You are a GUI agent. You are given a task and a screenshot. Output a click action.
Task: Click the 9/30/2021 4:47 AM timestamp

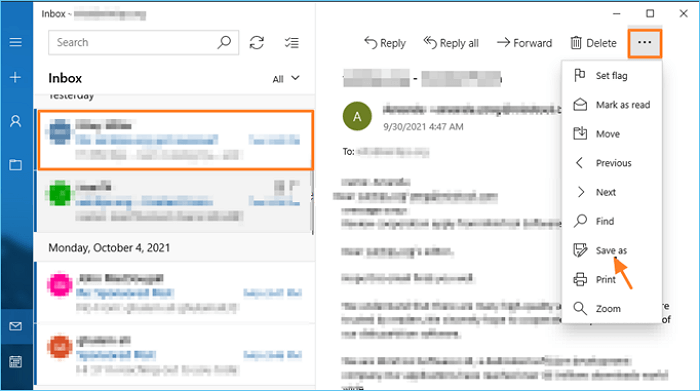[x=423, y=127]
